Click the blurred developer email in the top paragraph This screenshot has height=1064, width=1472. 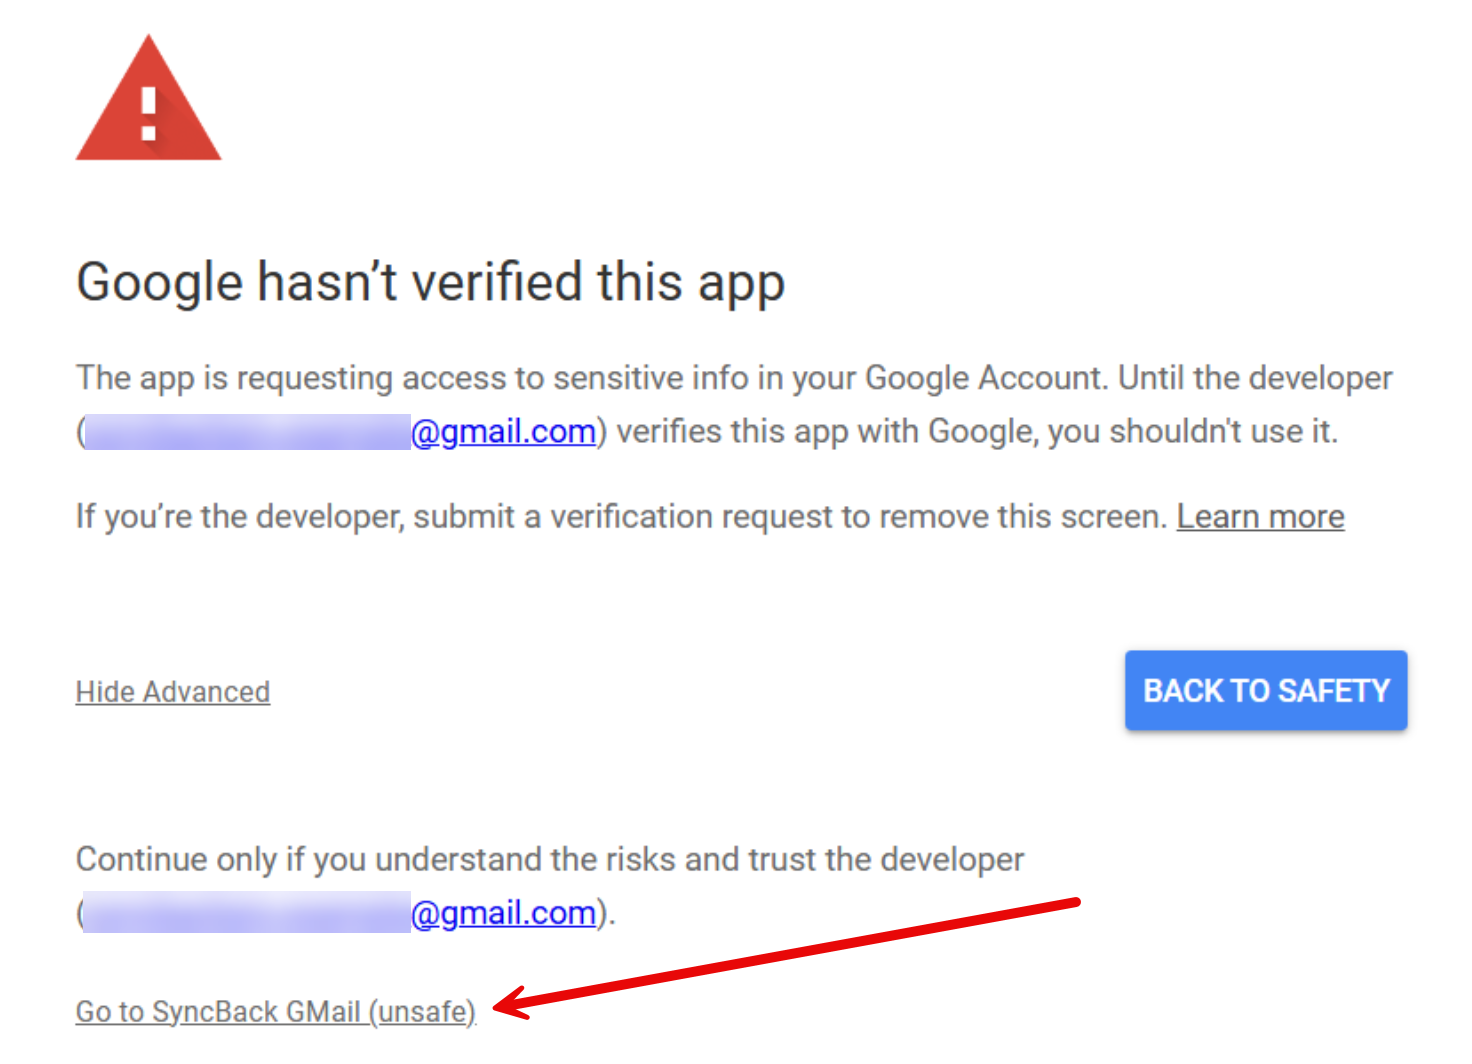pyautogui.click(x=247, y=432)
